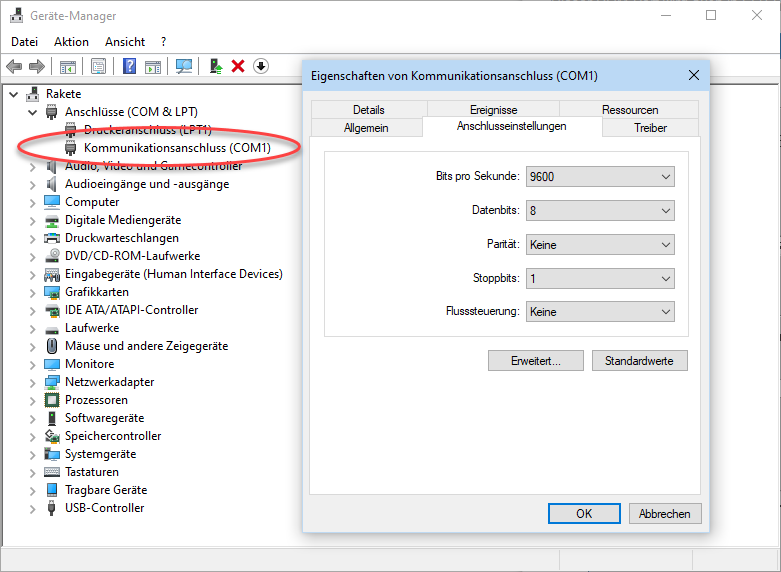Click the properties sheet toolbar icon
Image resolution: width=781 pixels, height=572 pixels.
(x=99, y=66)
